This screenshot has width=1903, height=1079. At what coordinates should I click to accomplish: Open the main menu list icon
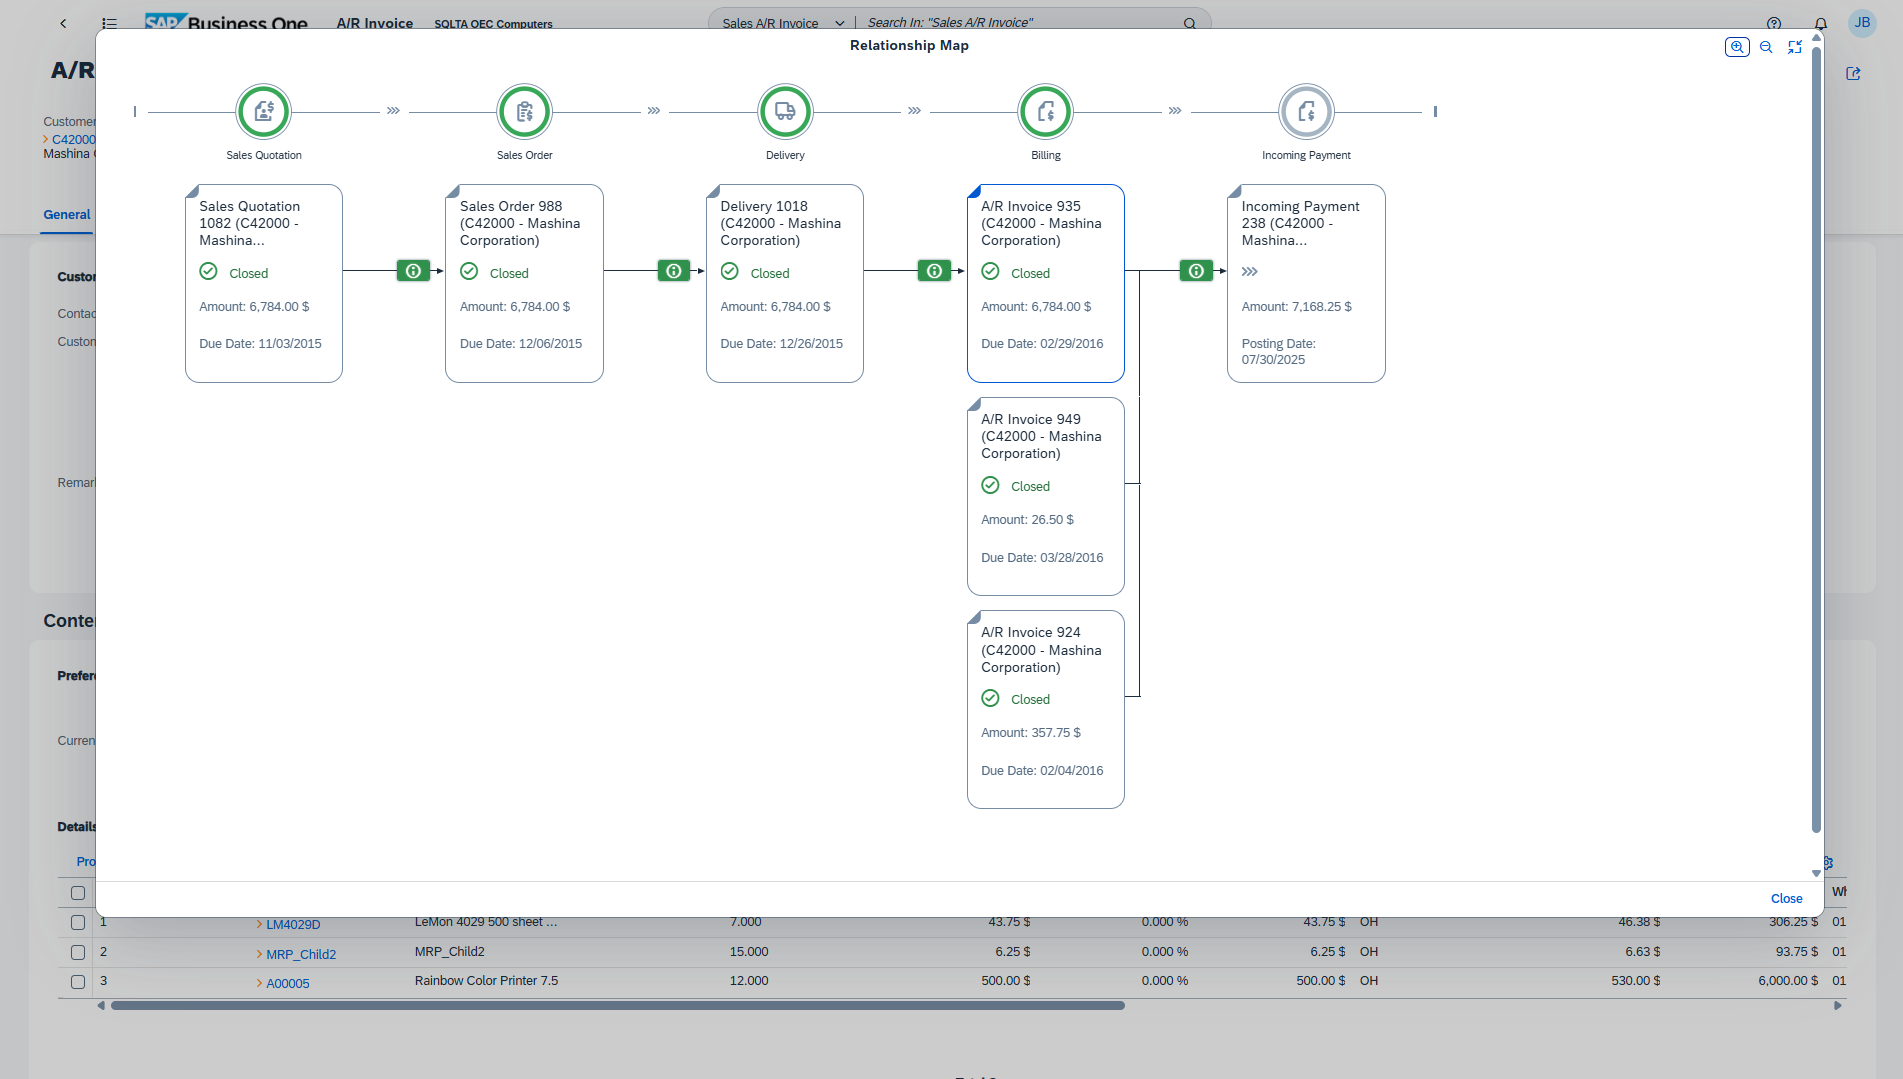pos(110,23)
